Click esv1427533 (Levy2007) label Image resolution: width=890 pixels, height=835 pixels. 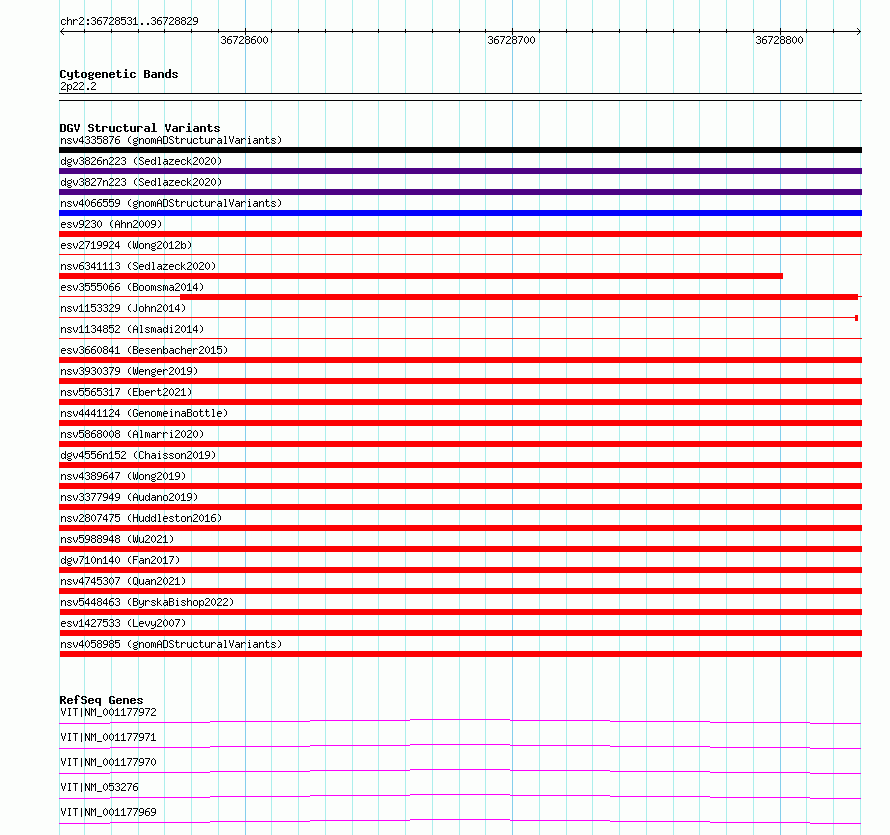coord(123,623)
